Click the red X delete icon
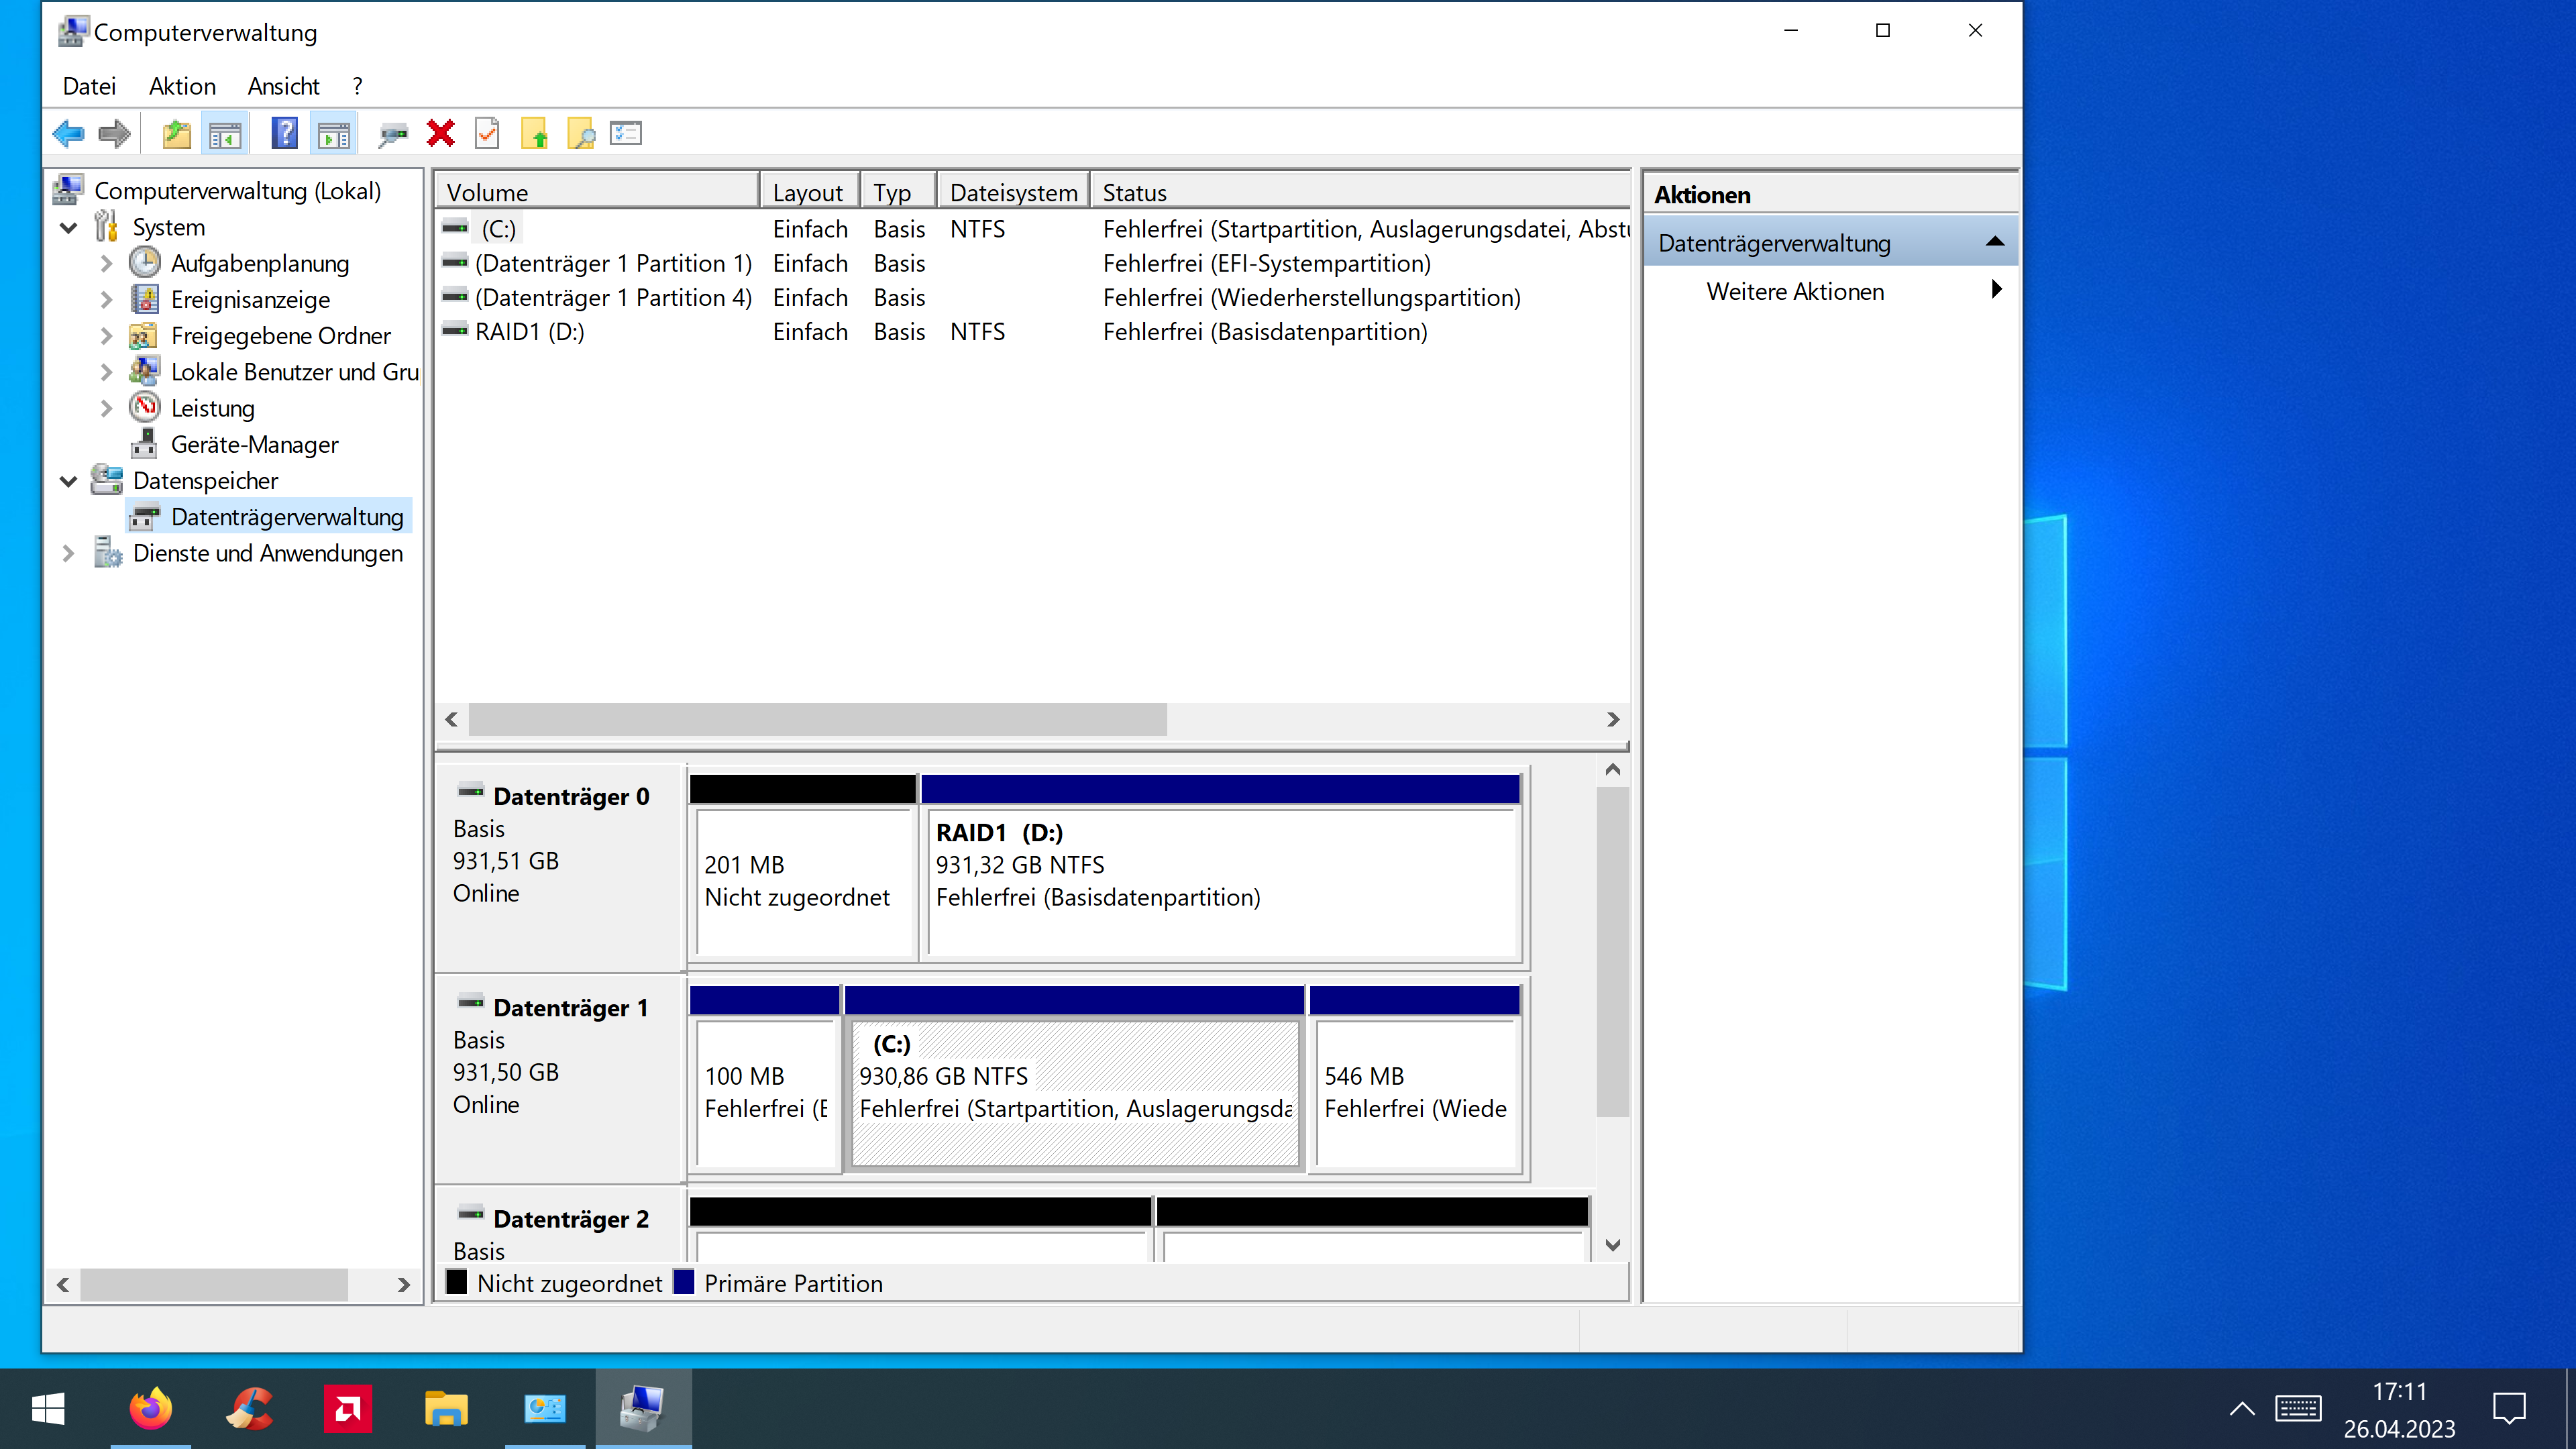Screen dimensions: 2576x1449 [x=440, y=133]
